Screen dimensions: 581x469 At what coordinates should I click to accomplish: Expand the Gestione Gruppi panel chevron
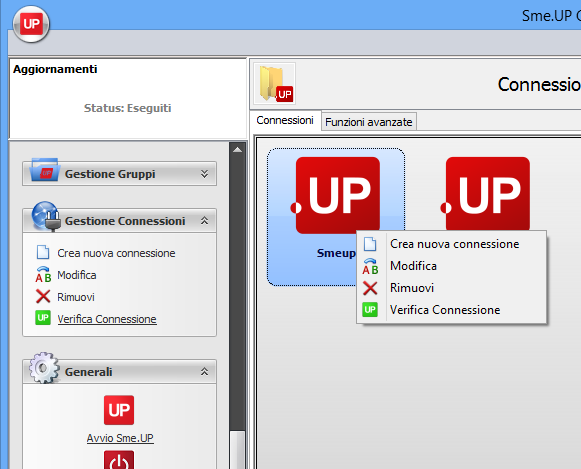click(x=204, y=174)
